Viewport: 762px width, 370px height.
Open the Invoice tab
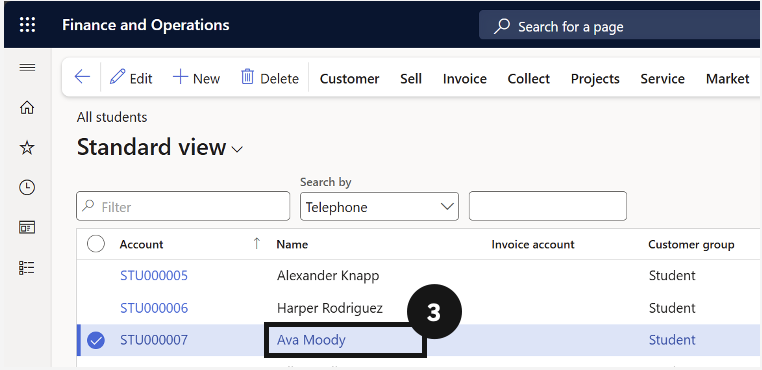(465, 79)
